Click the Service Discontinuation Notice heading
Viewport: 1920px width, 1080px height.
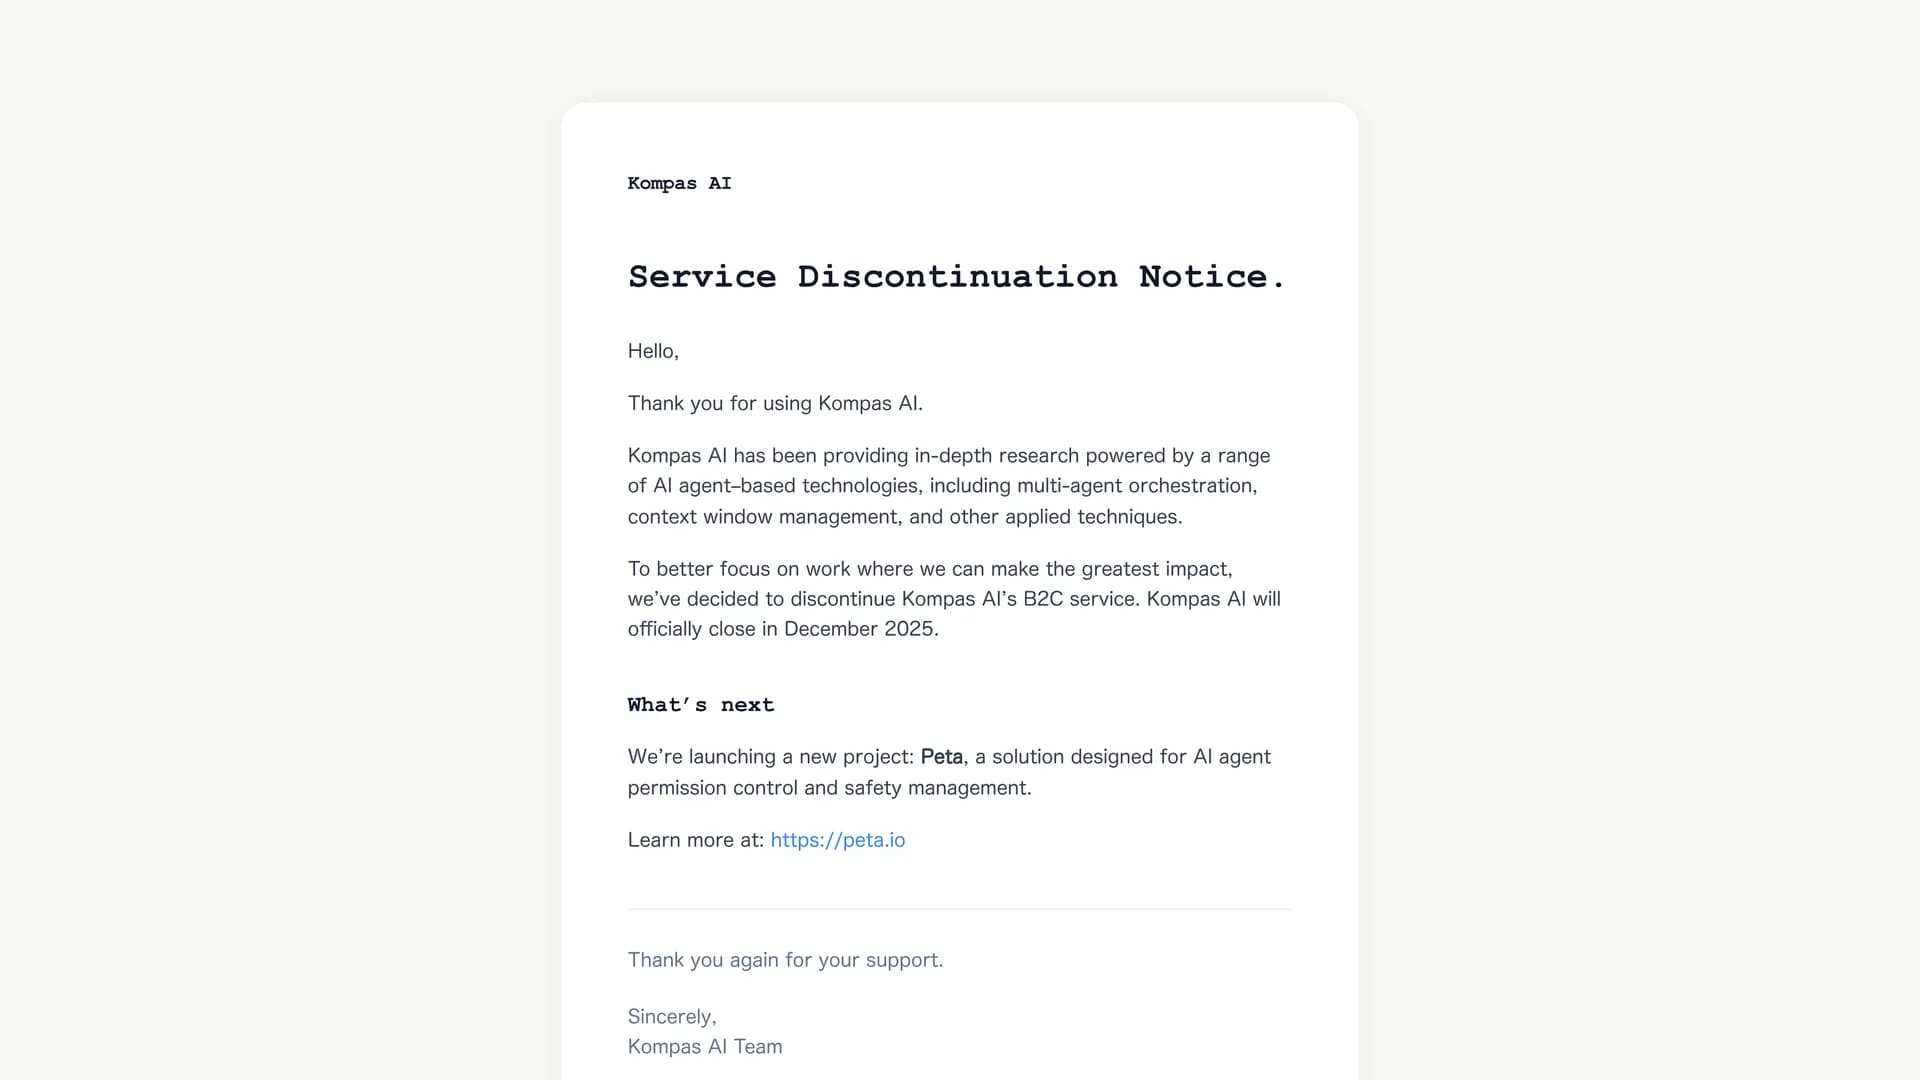[956, 277]
